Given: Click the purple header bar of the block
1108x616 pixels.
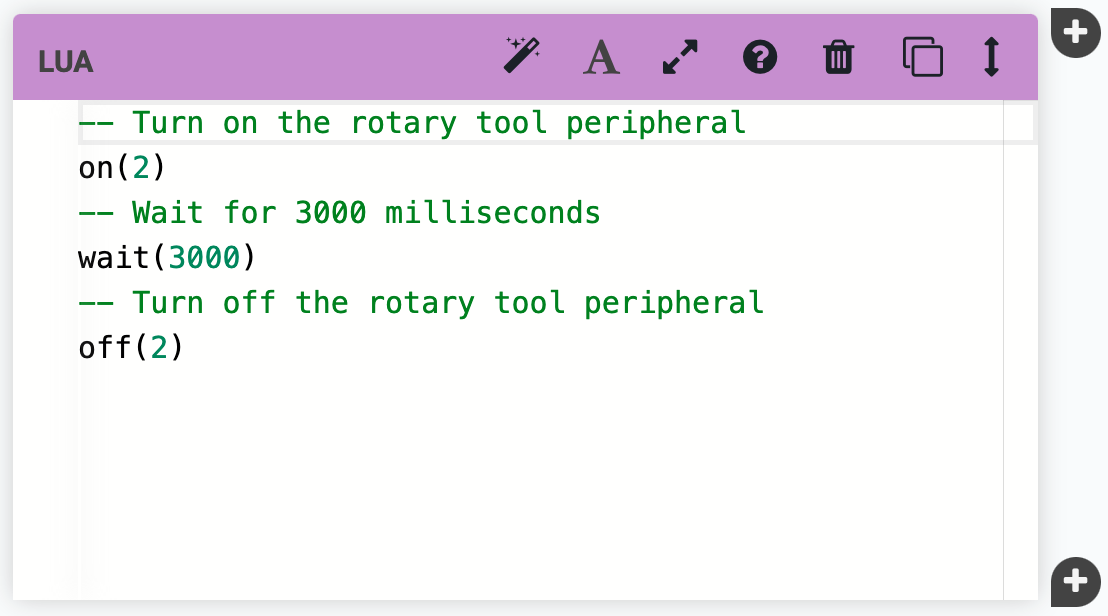Looking at the screenshot, I should click(300, 57).
